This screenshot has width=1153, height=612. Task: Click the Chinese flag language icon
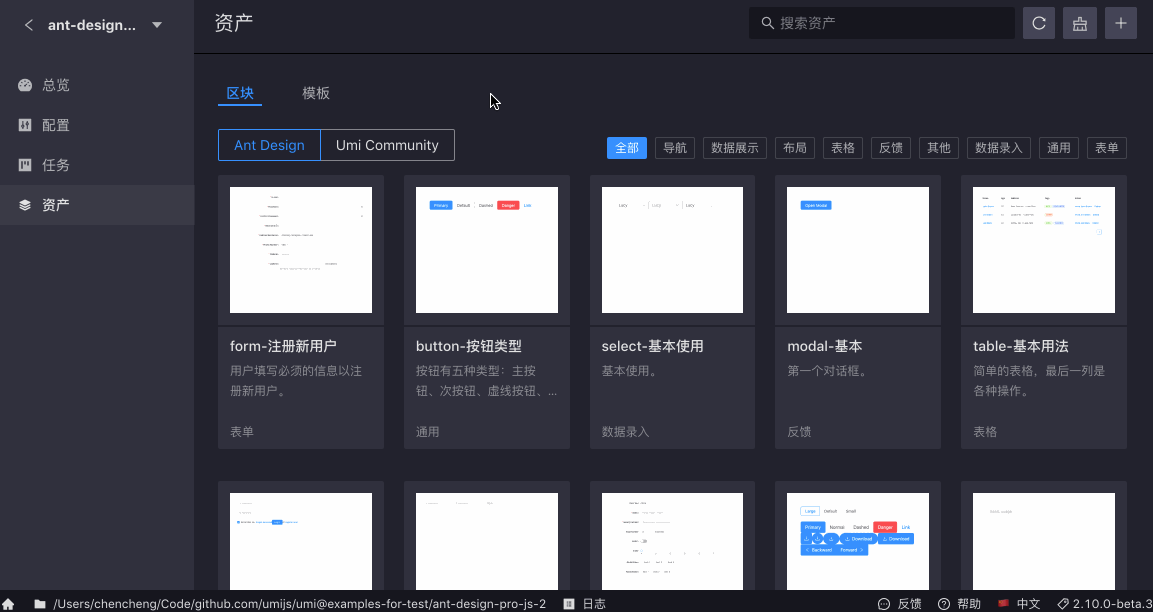point(1004,604)
